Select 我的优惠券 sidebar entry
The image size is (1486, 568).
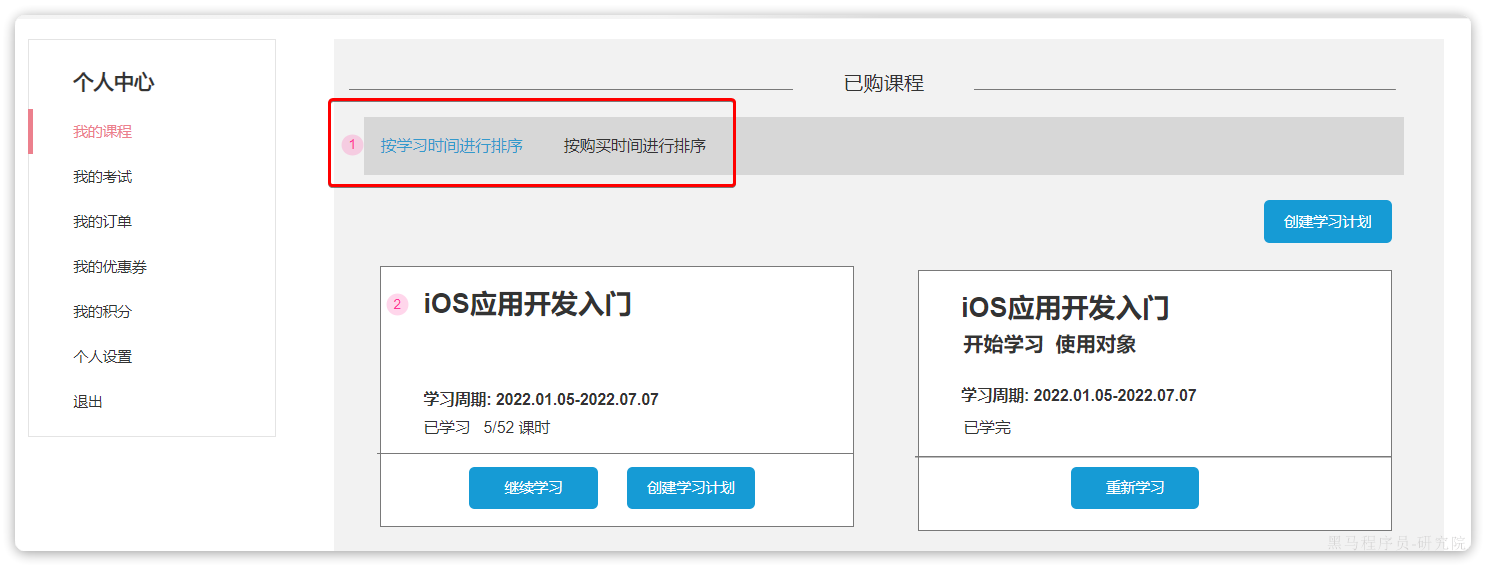110,267
